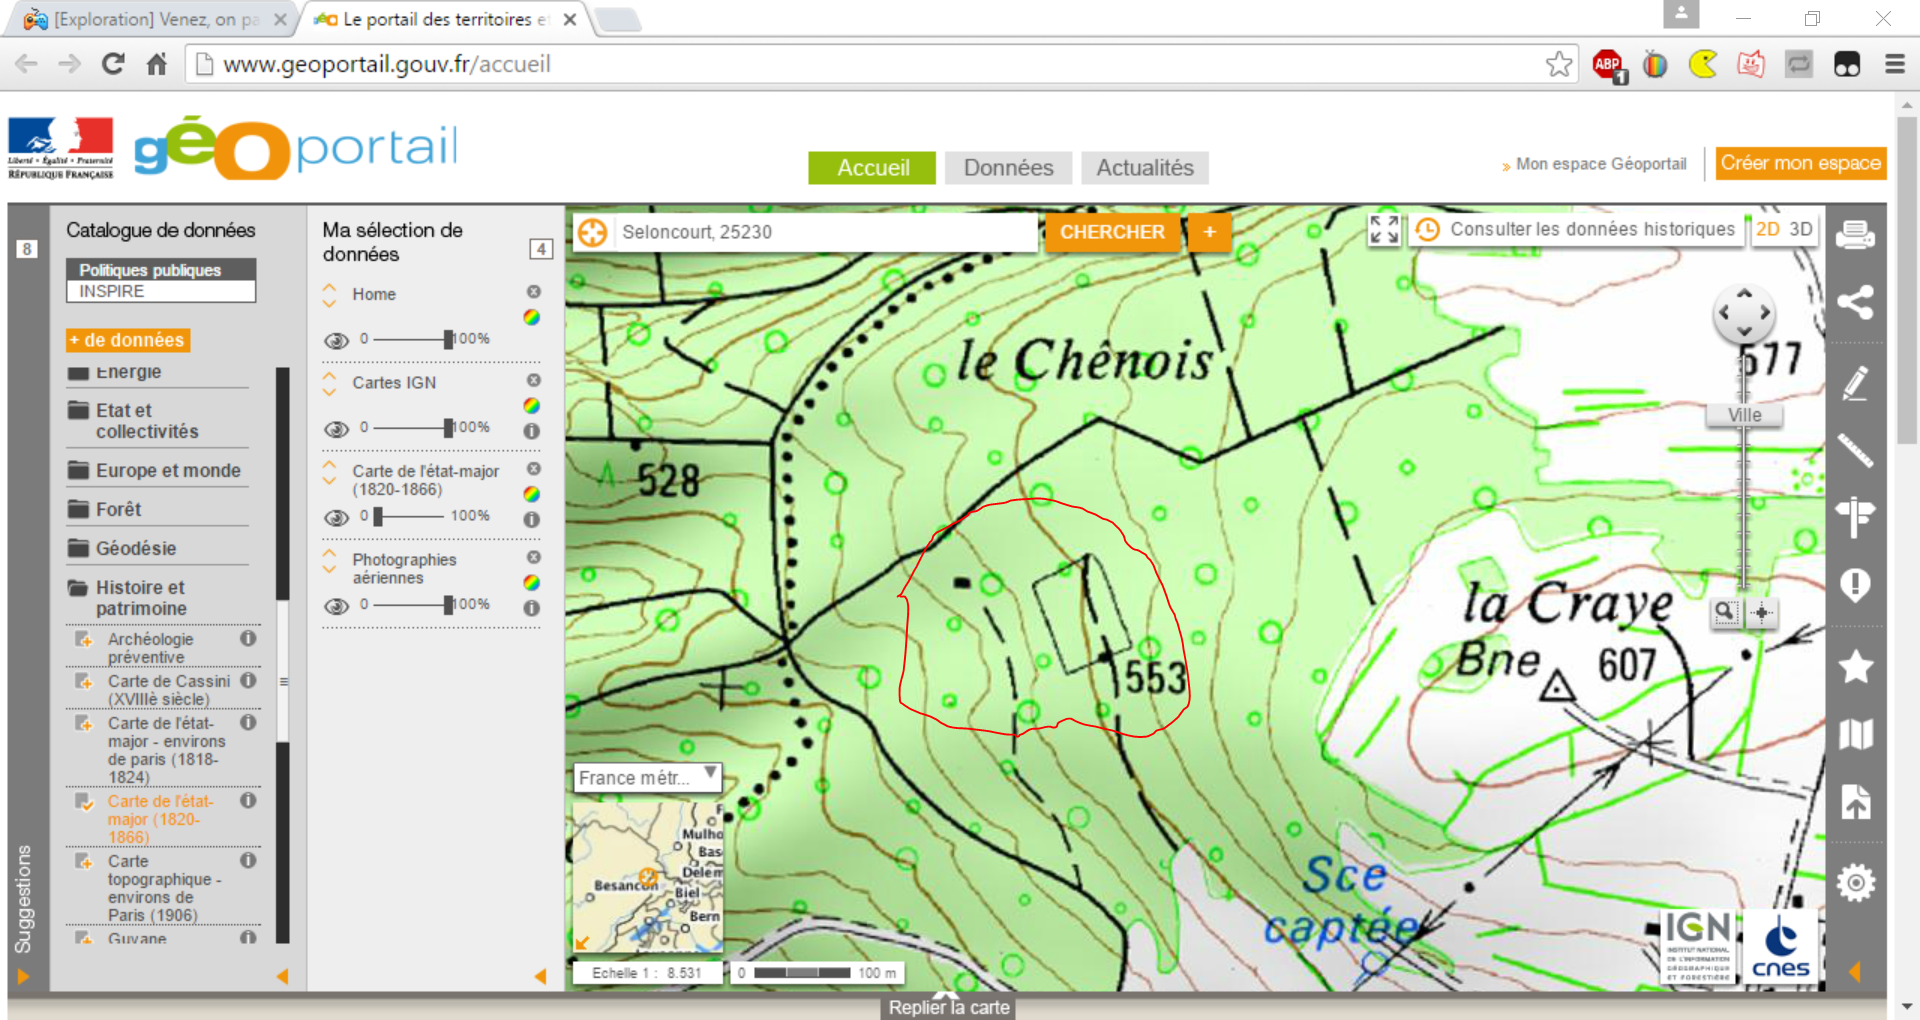
Task: Open the France métropolitaine territory dropdown
Action: click(x=648, y=777)
